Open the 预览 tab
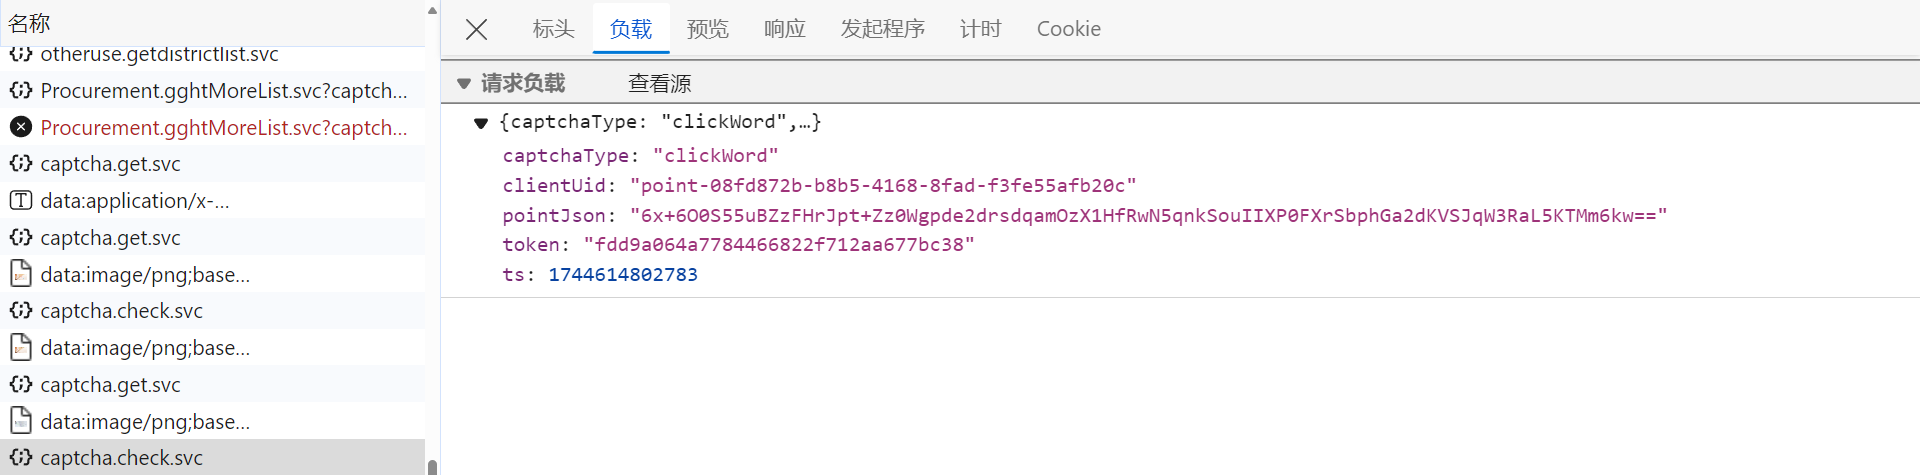This screenshot has height=475, width=1920. click(708, 29)
